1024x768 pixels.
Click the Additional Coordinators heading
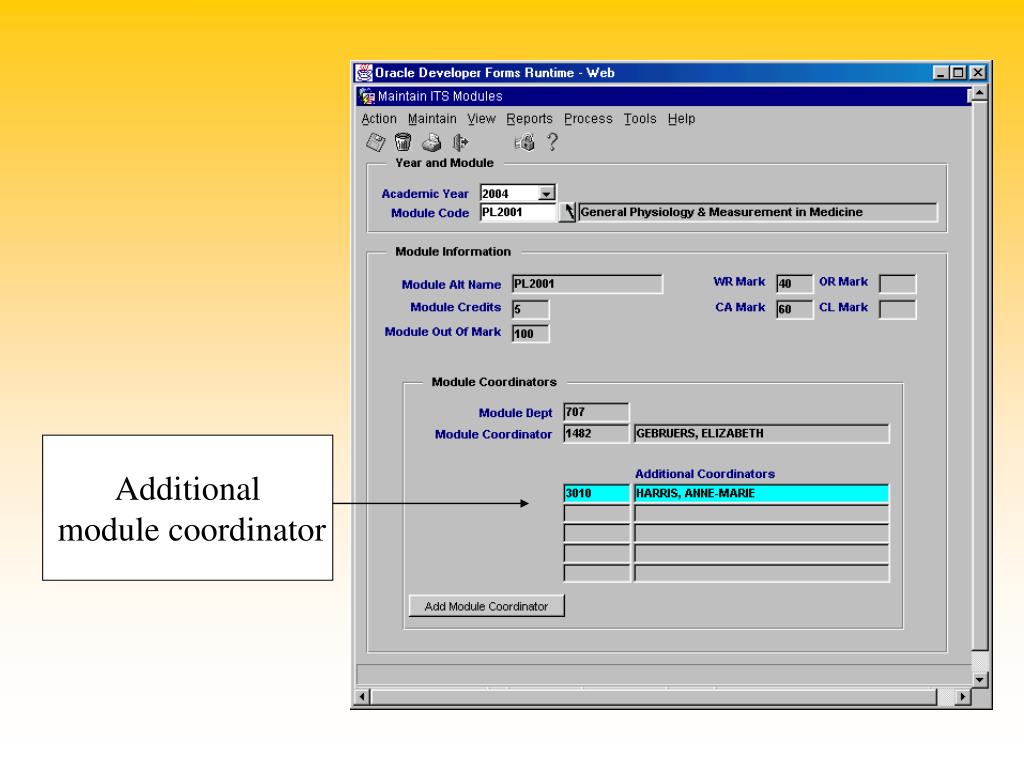[x=705, y=474]
